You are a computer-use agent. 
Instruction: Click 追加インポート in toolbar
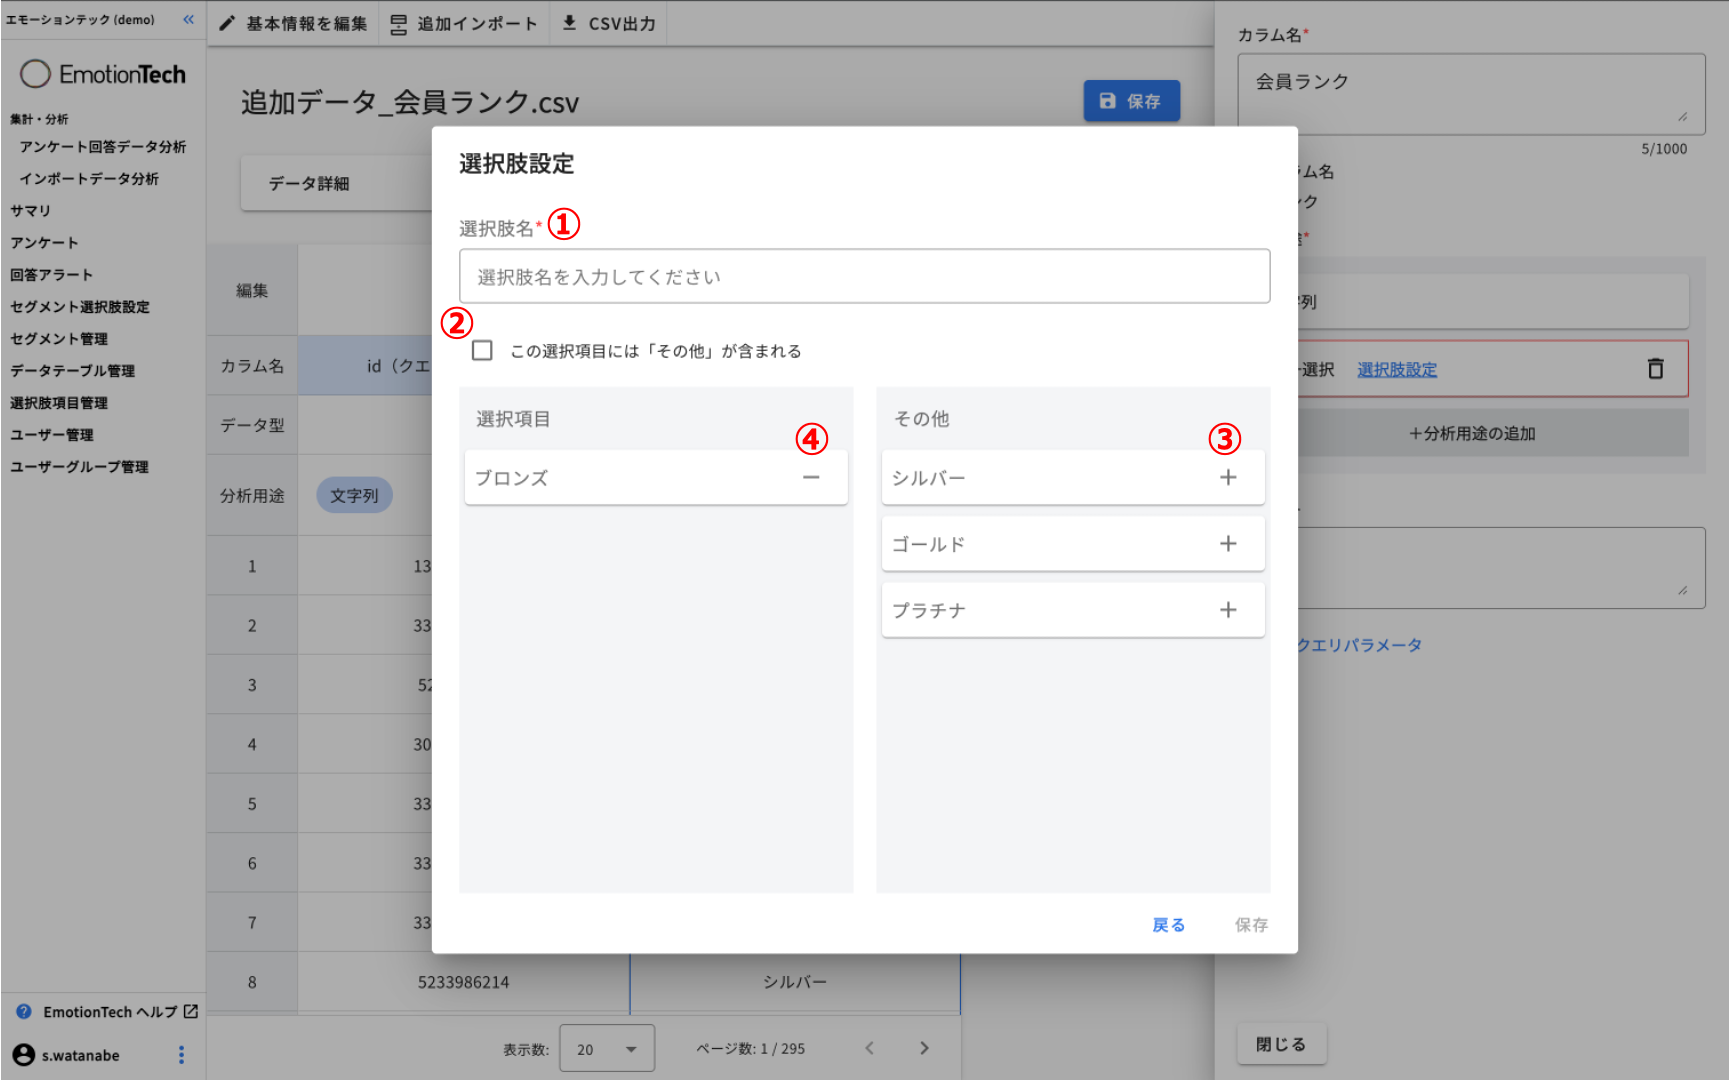click(x=464, y=23)
